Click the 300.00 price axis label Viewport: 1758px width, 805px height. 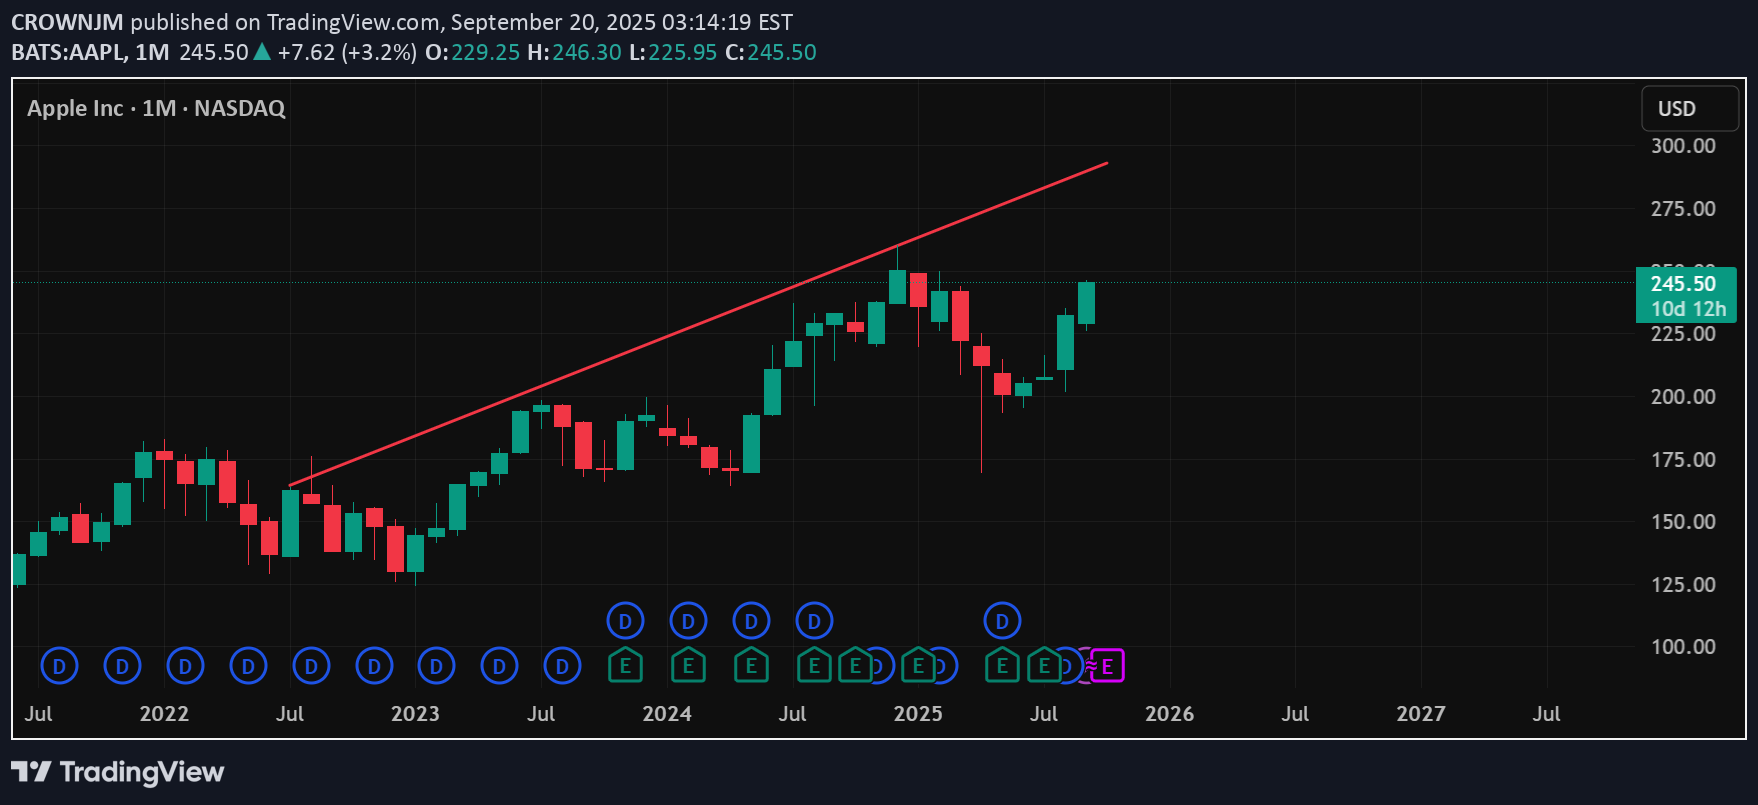click(x=1683, y=146)
